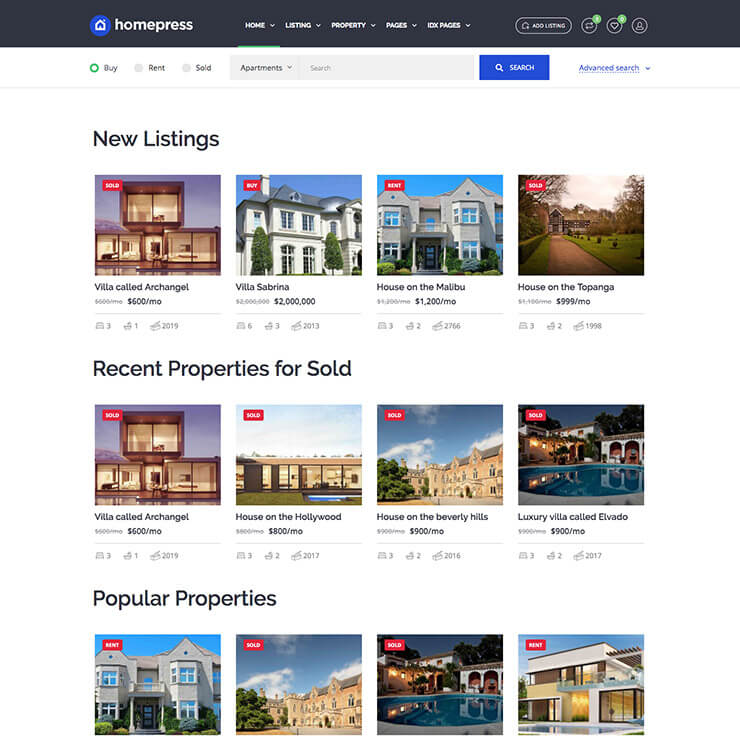The width and height of the screenshot is (740, 740).
Task: Click Luxury villa called Elvado title
Action: pyautogui.click(x=572, y=517)
